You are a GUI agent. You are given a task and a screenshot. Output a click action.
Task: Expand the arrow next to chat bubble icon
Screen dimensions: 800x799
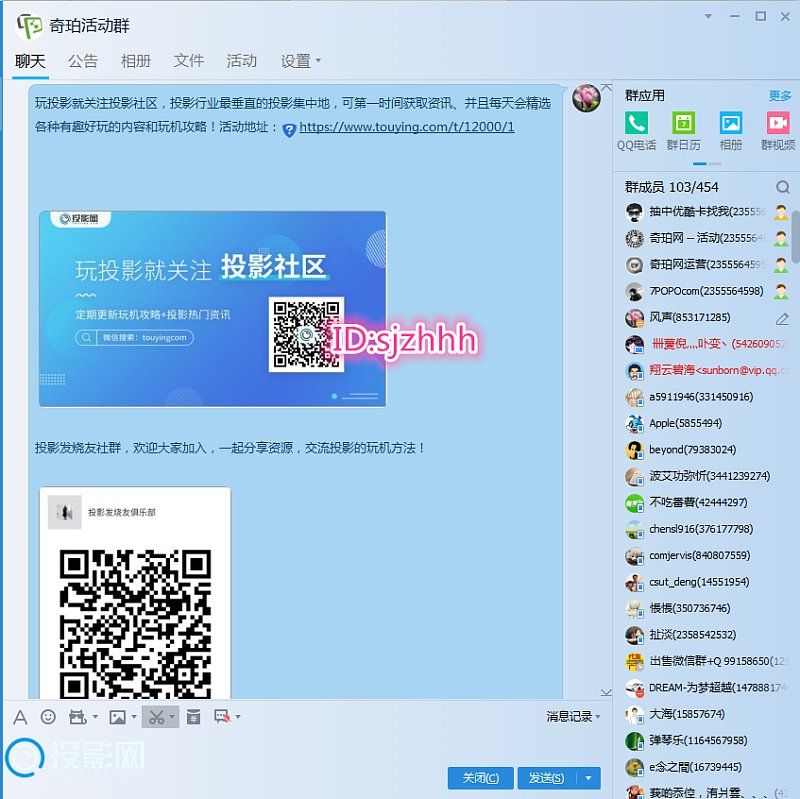point(238,717)
